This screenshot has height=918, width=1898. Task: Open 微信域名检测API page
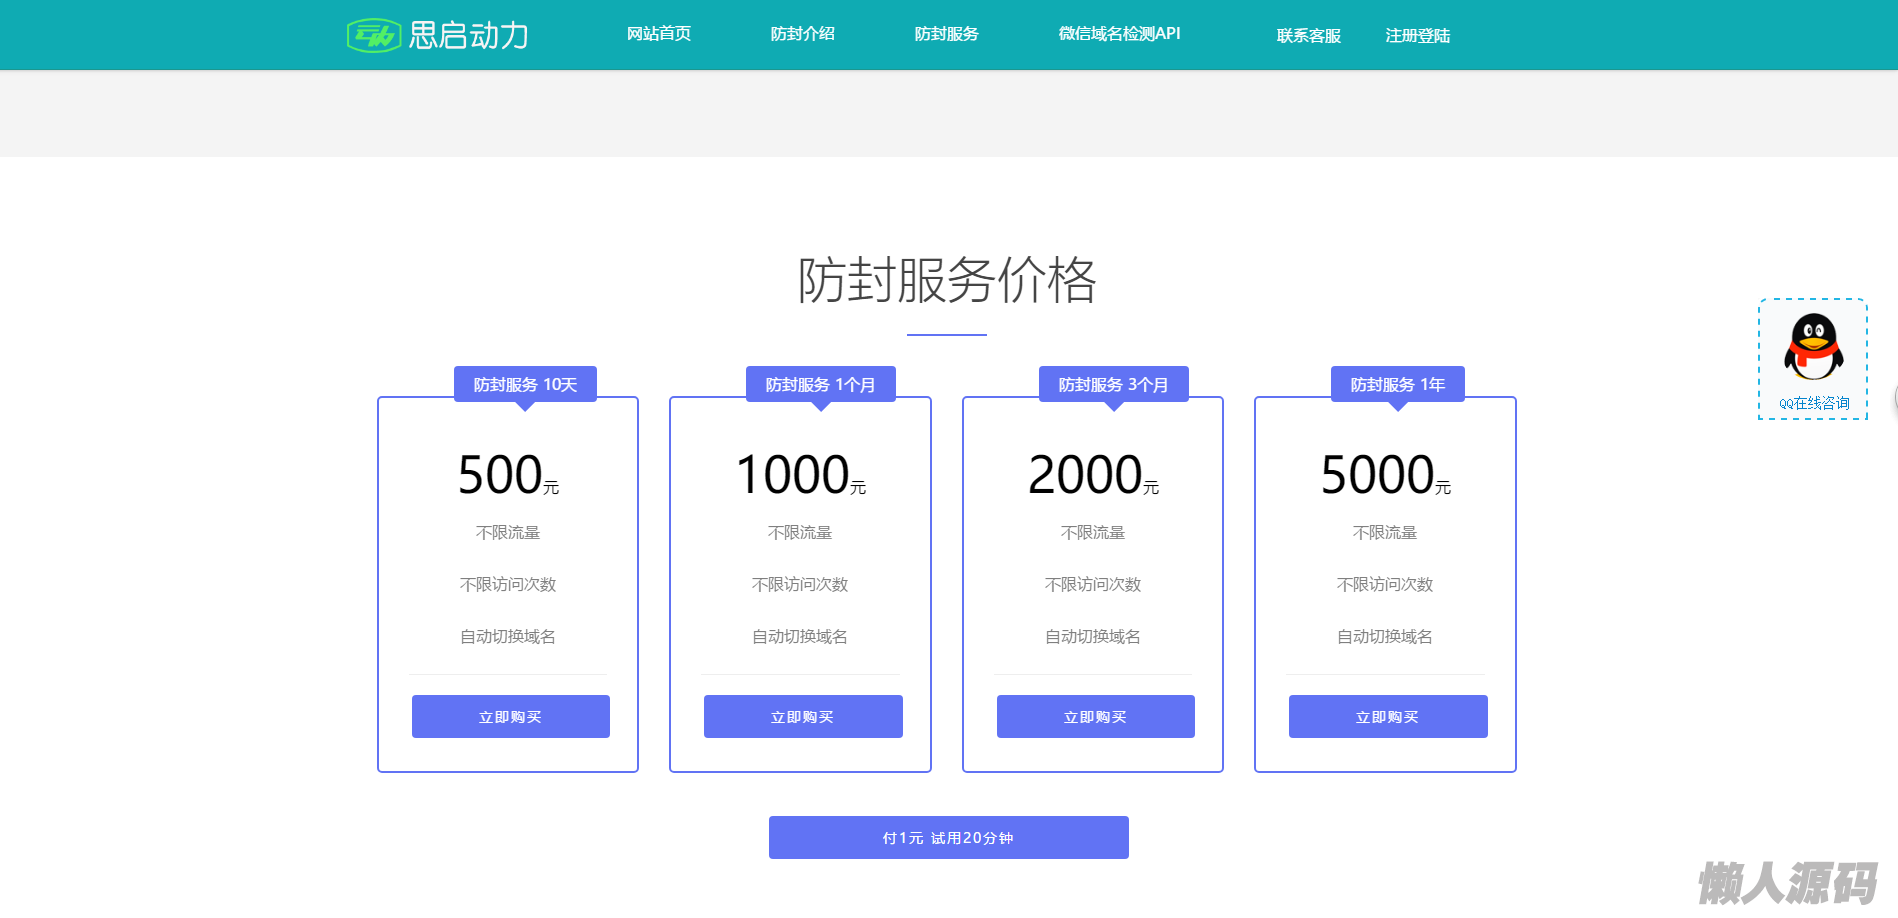tap(1119, 34)
